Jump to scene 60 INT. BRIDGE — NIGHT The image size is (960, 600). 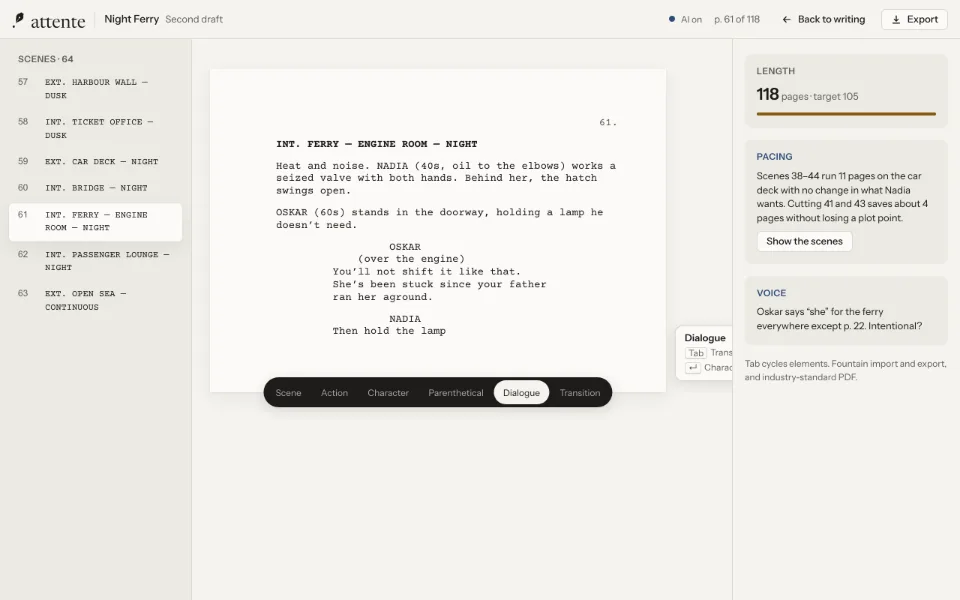click(x=96, y=188)
